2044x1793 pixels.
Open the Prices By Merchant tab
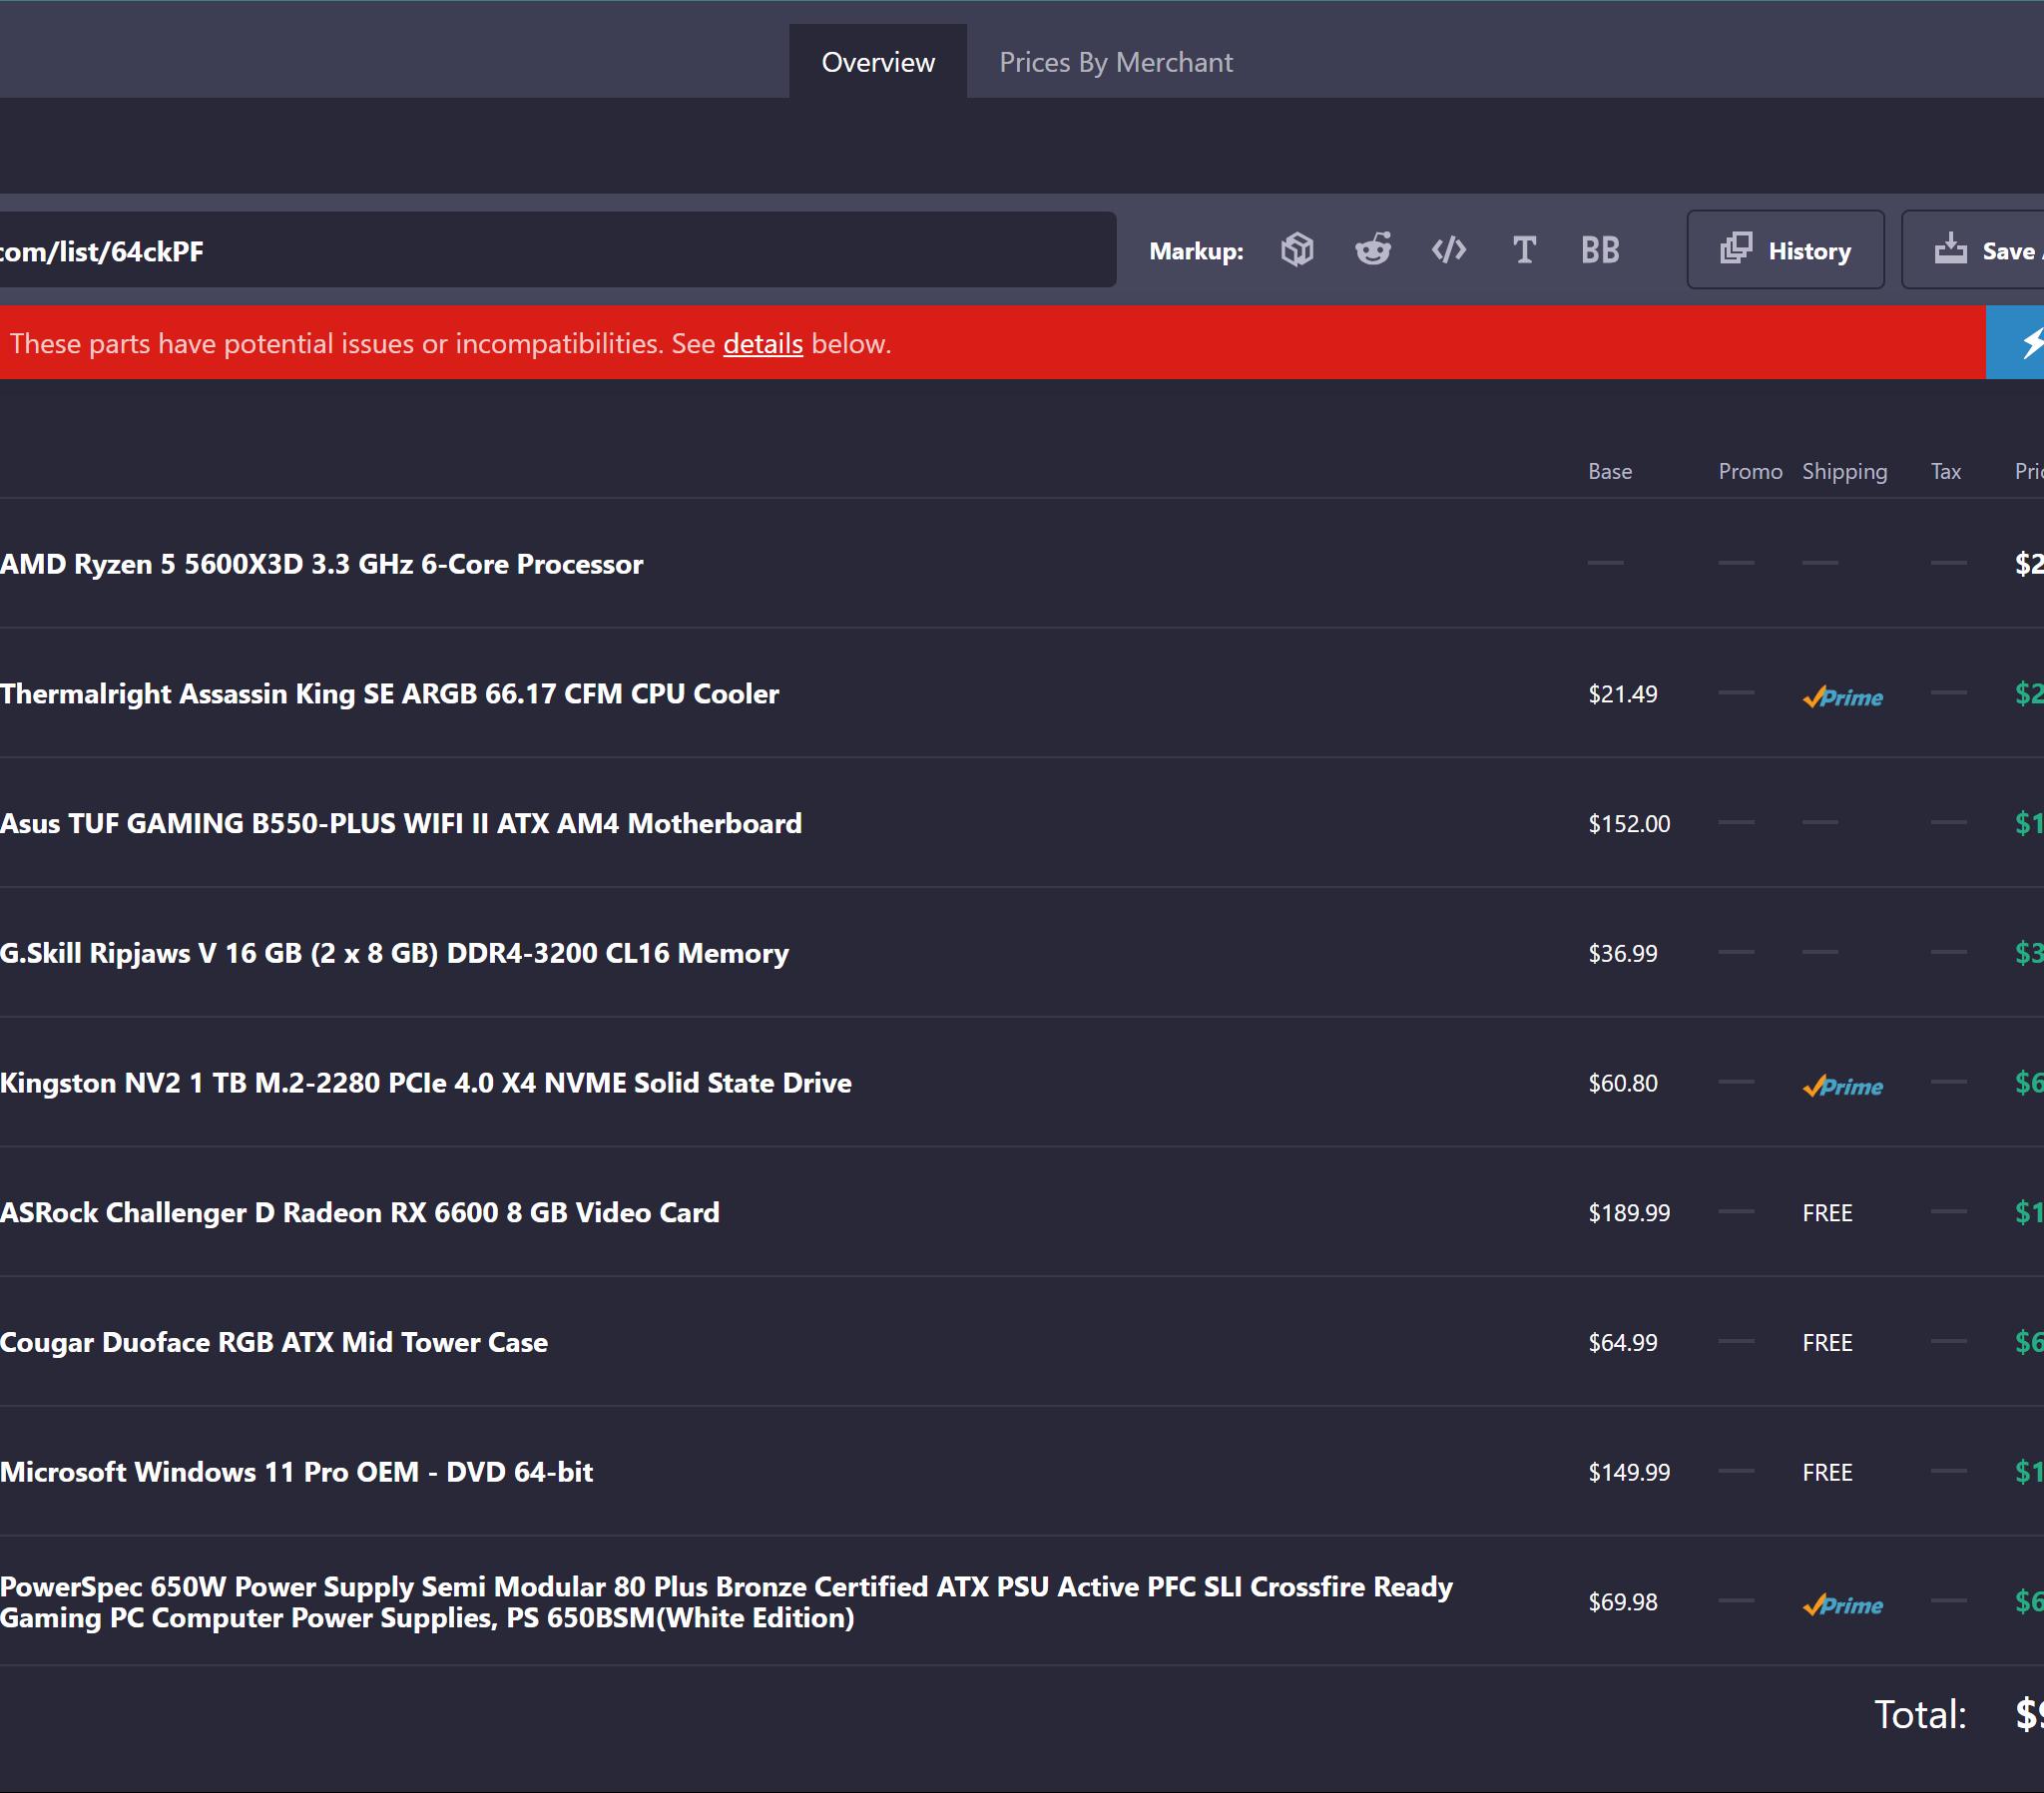click(x=1116, y=62)
